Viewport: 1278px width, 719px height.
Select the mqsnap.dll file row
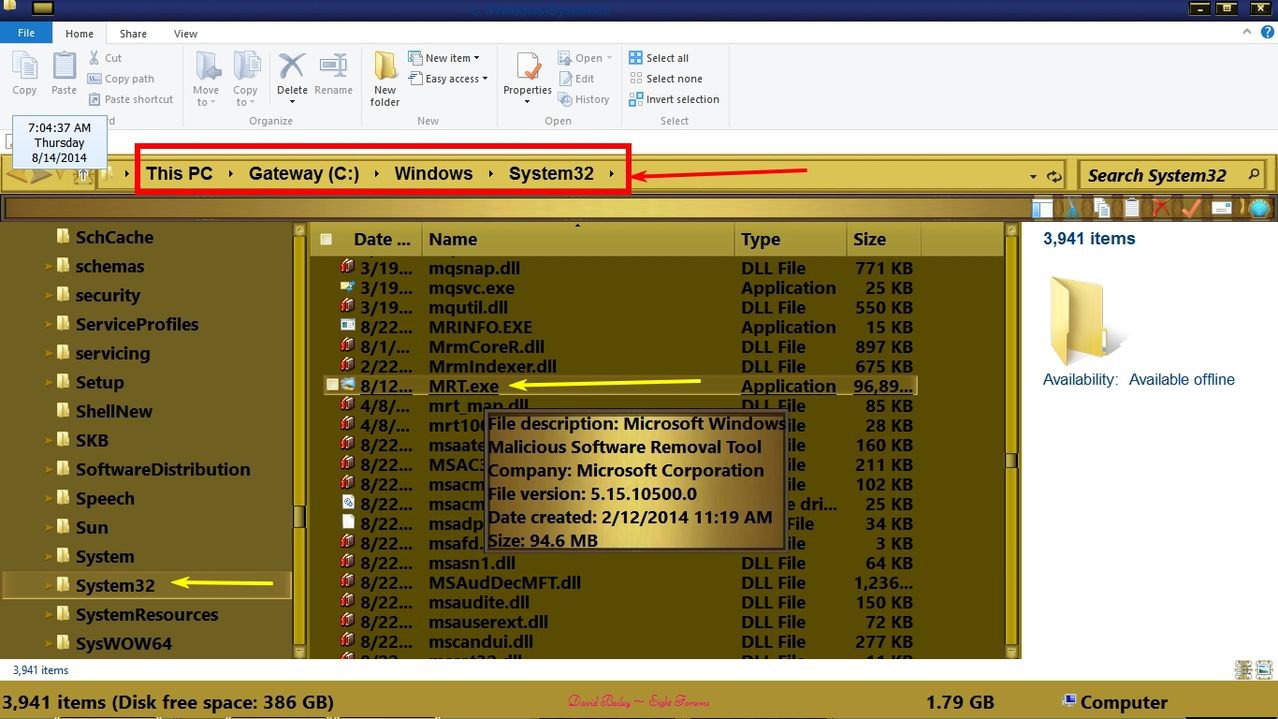[620, 268]
